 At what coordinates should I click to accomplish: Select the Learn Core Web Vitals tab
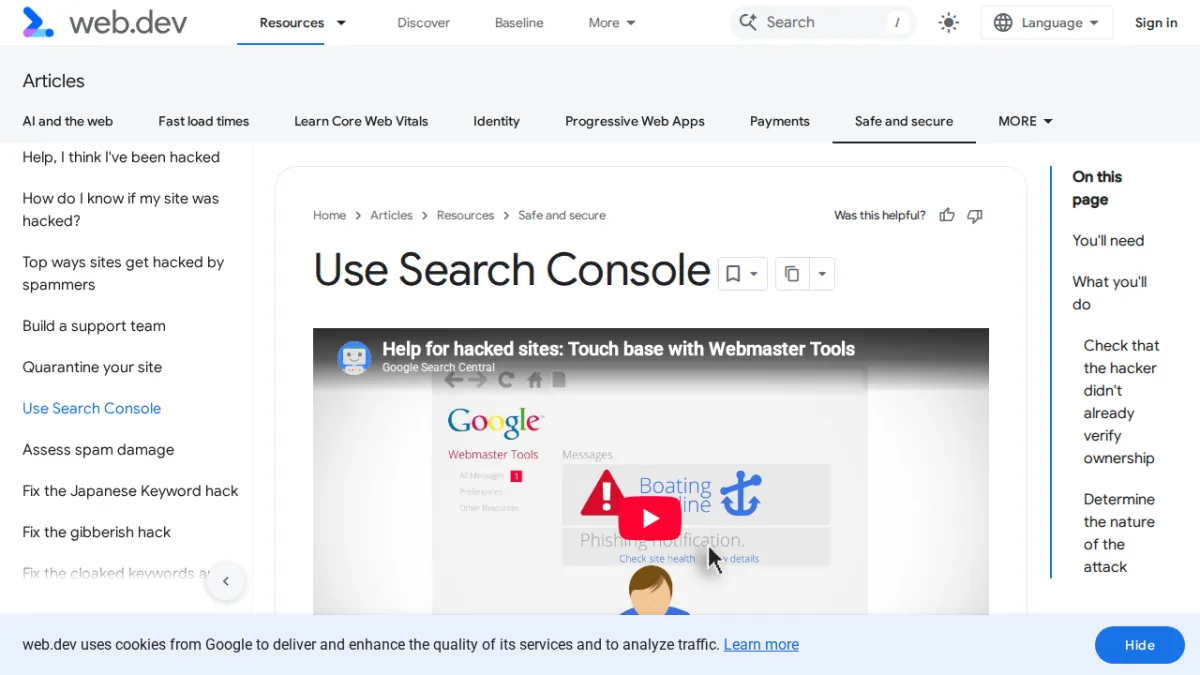(x=361, y=121)
